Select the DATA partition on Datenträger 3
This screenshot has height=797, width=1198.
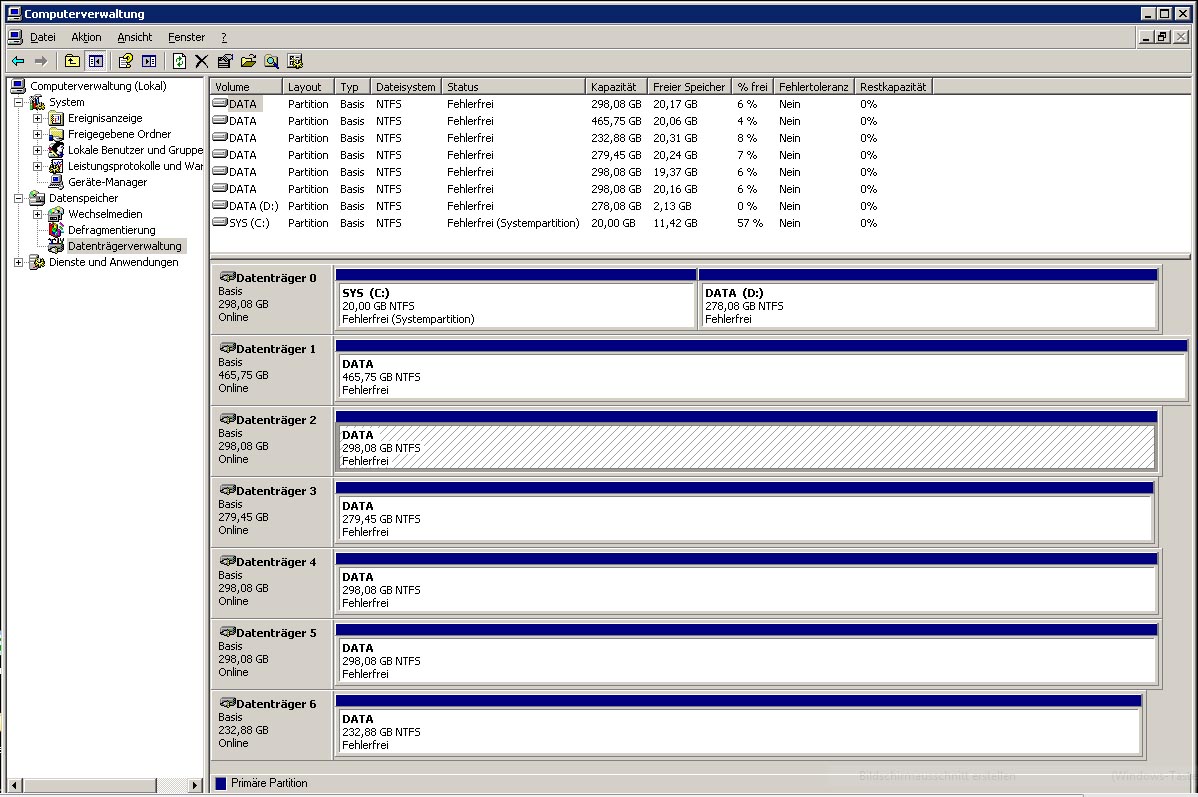744,512
